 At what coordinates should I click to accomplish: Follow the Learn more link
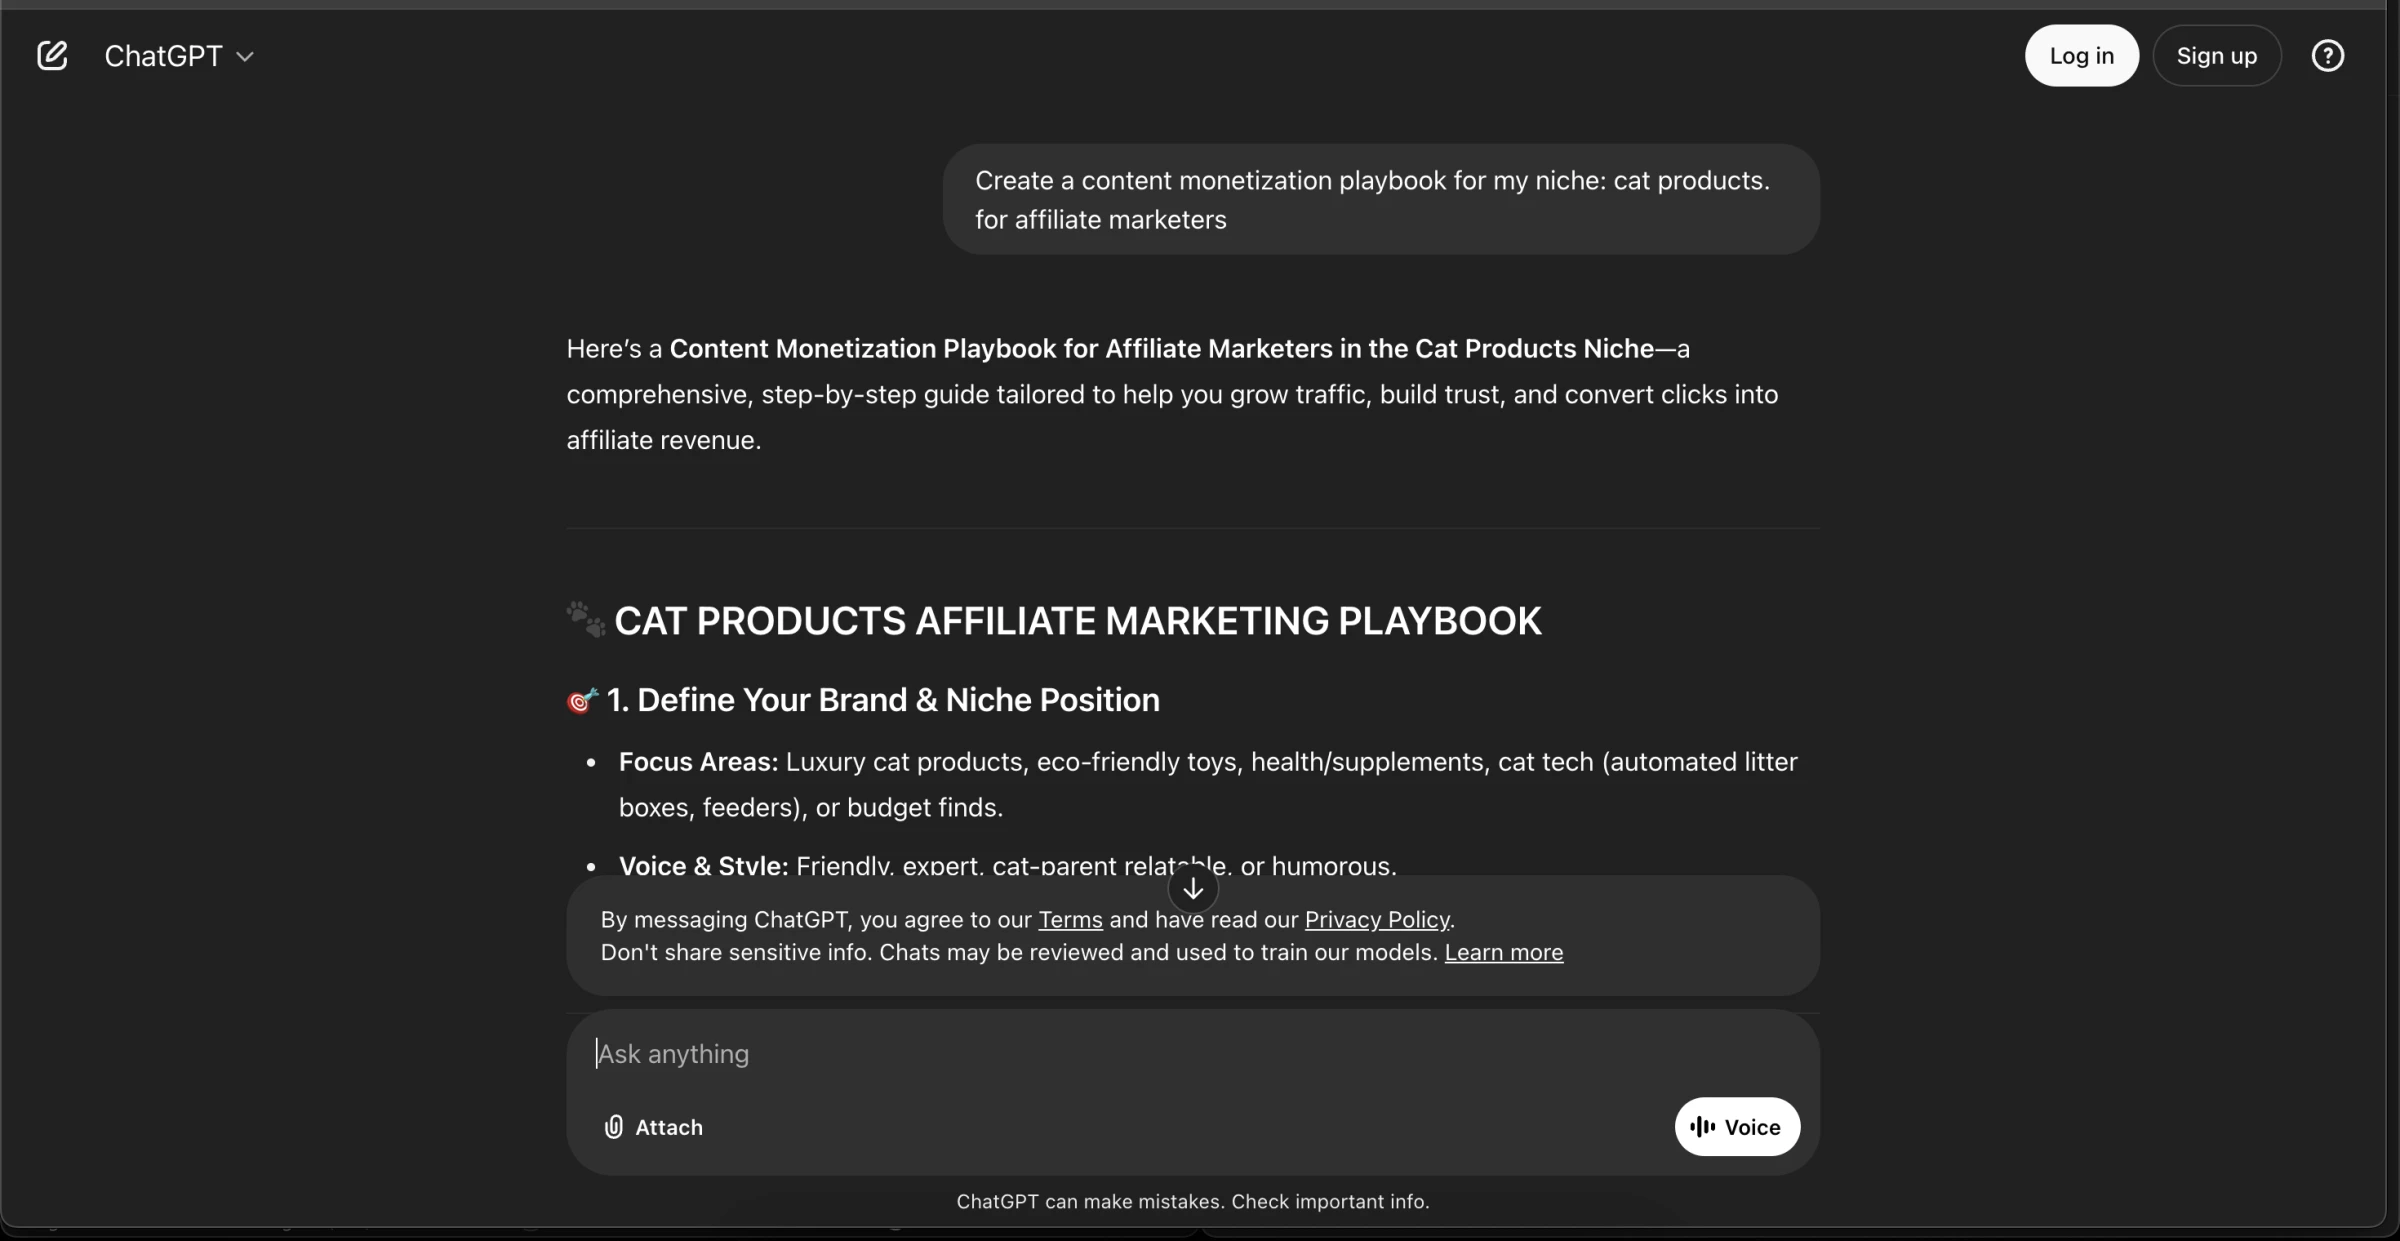1504,953
